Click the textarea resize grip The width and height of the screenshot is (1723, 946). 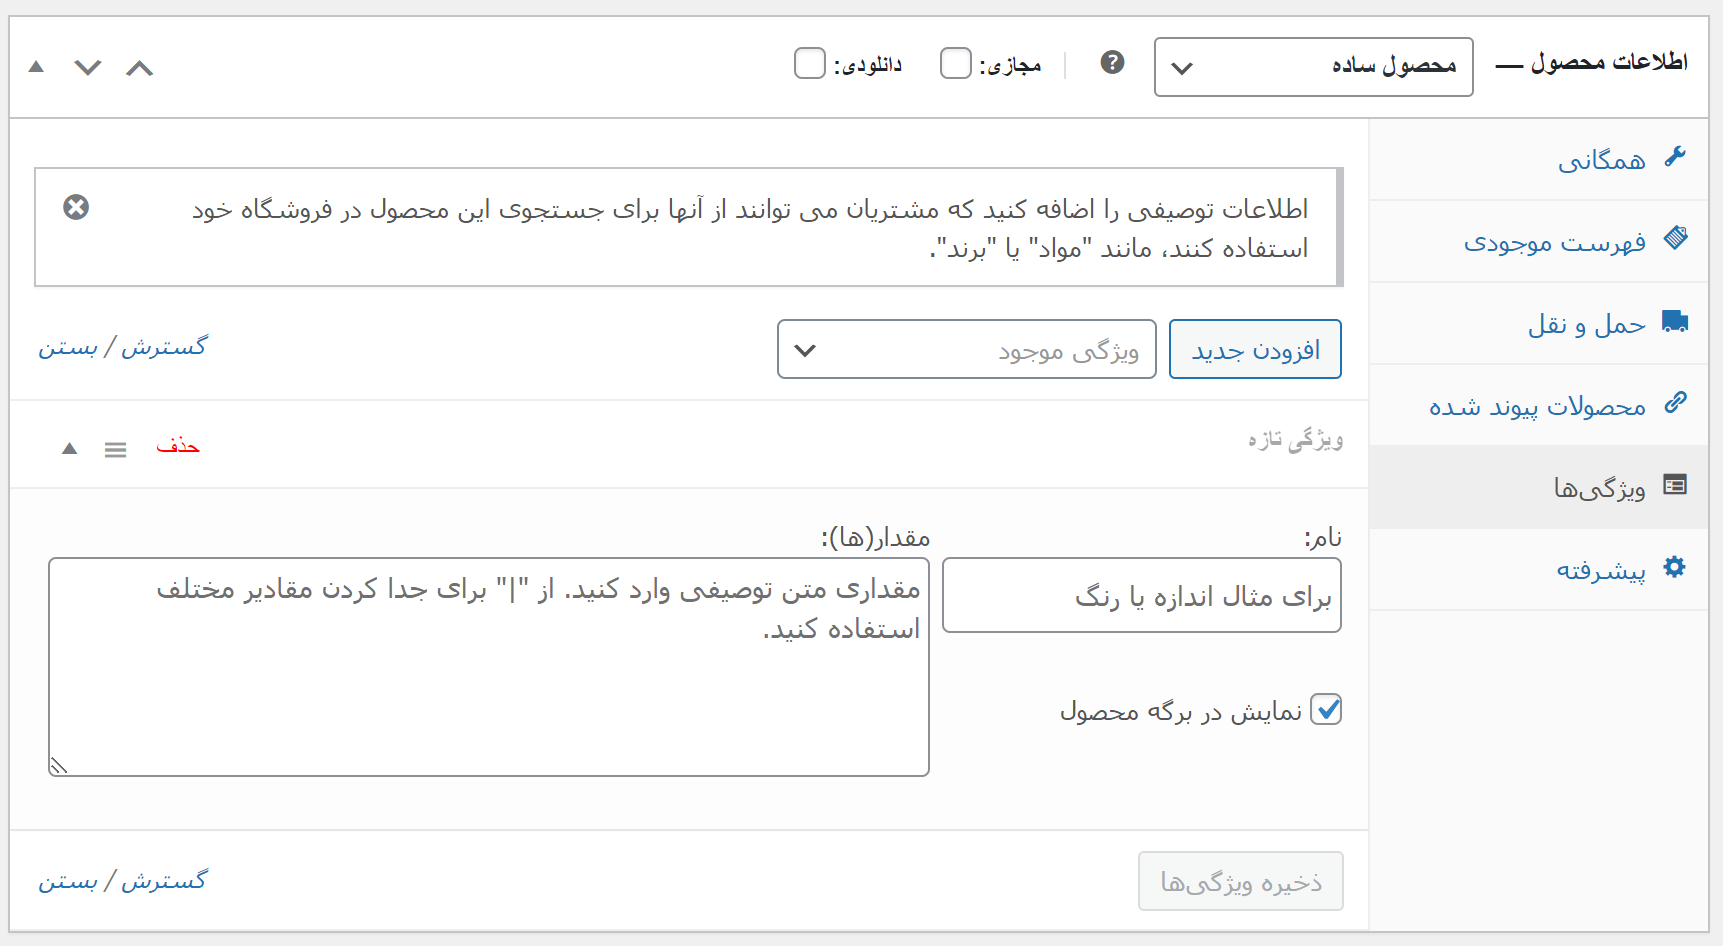(x=58, y=766)
